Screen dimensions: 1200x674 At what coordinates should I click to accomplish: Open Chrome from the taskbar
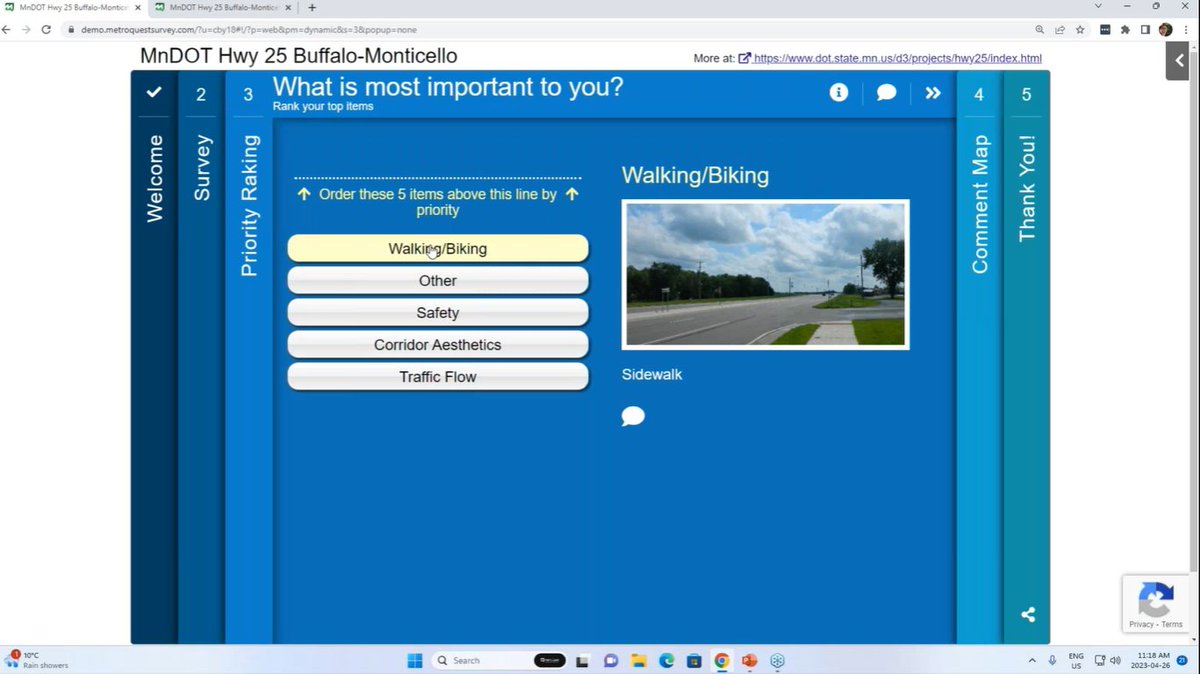pyautogui.click(x=722, y=660)
